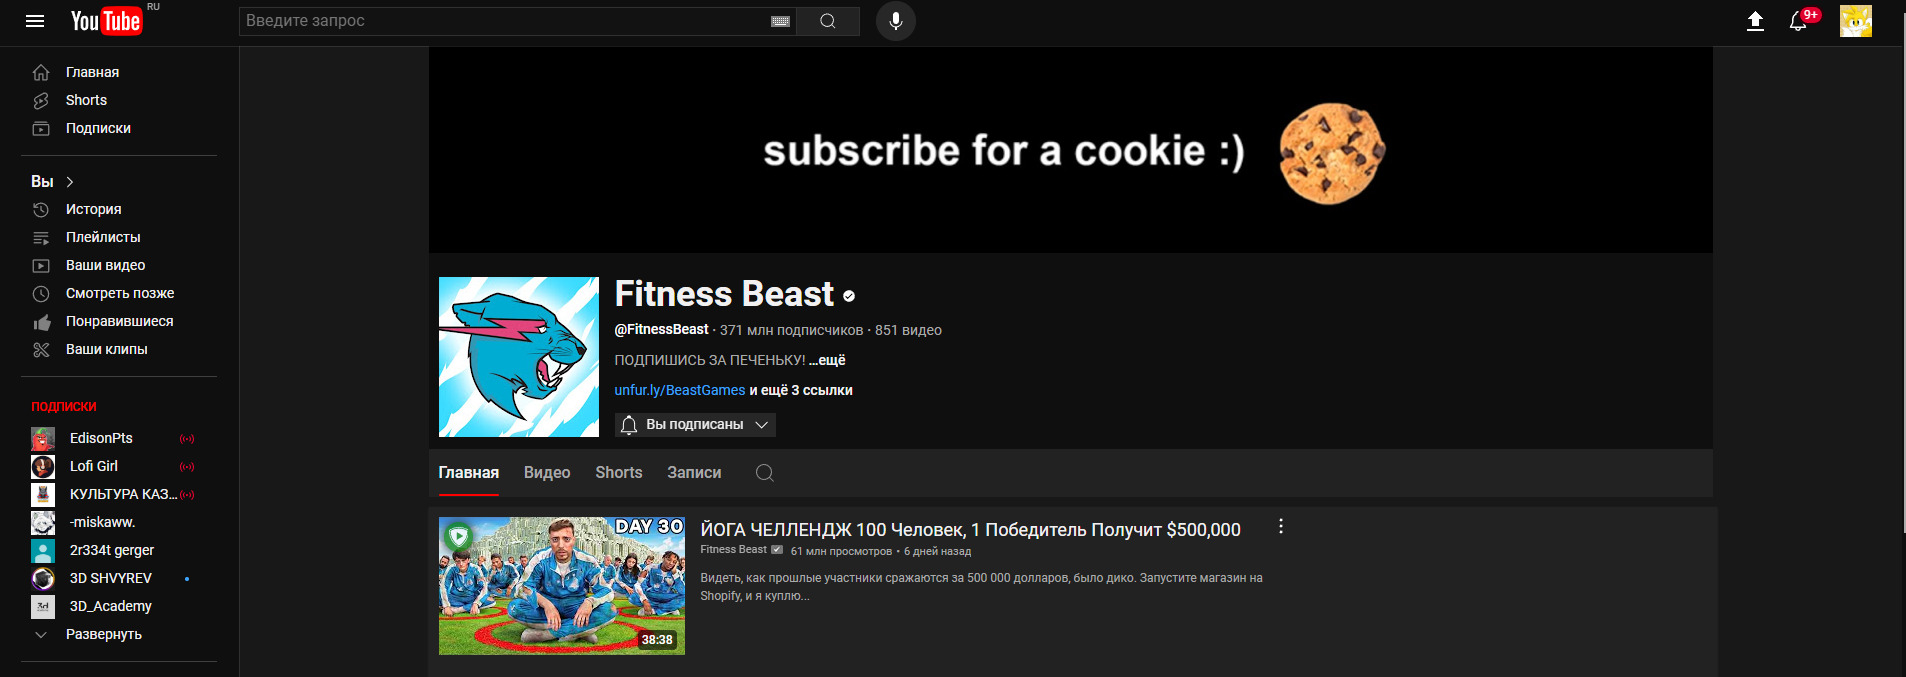The image size is (1906, 677).
Task: Expand the Вы section chevron
Action: click(70, 182)
